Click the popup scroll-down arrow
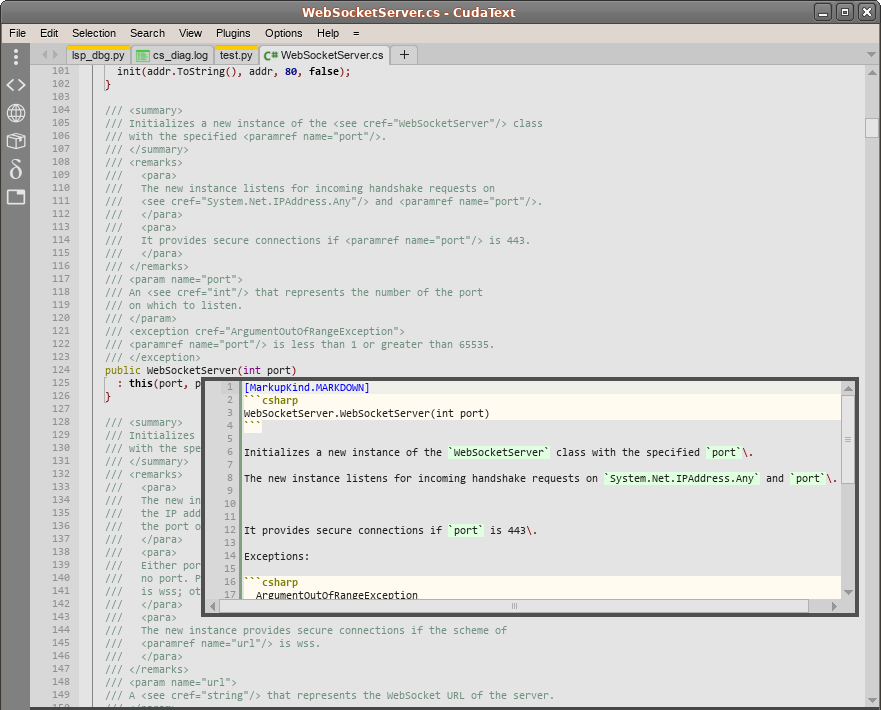Screen dimensions: 881x710 click(848, 592)
